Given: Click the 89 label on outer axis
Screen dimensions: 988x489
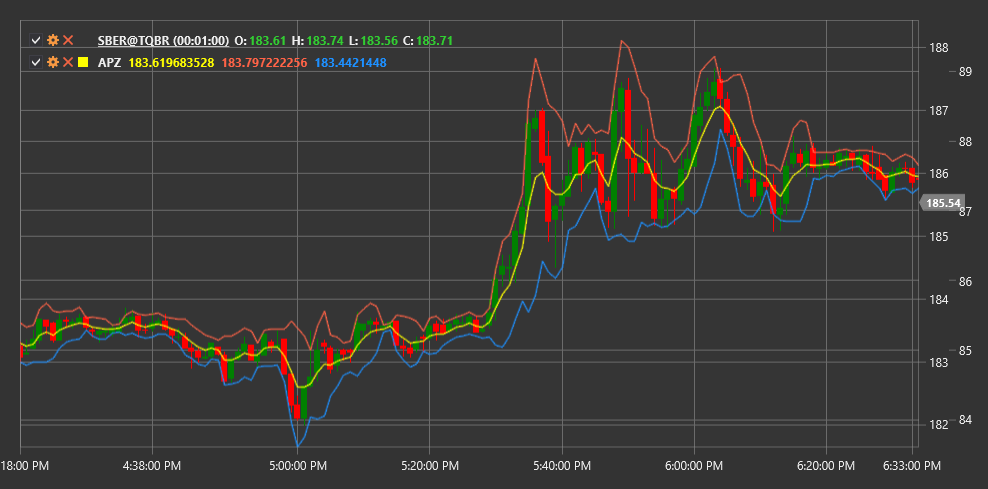Looking at the screenshot, I should tap(965, 72).
